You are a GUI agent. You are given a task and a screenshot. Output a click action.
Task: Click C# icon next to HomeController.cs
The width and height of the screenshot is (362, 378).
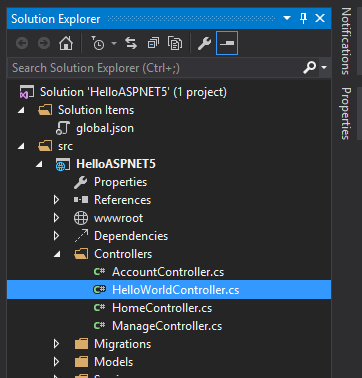tap(99, 307)
